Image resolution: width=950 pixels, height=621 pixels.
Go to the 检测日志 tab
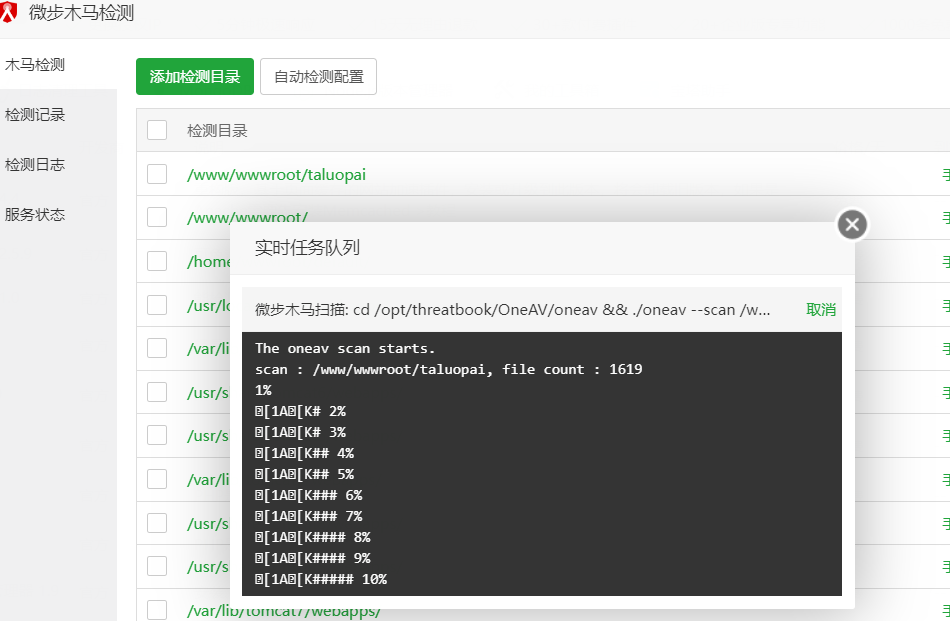pos(35,165)
